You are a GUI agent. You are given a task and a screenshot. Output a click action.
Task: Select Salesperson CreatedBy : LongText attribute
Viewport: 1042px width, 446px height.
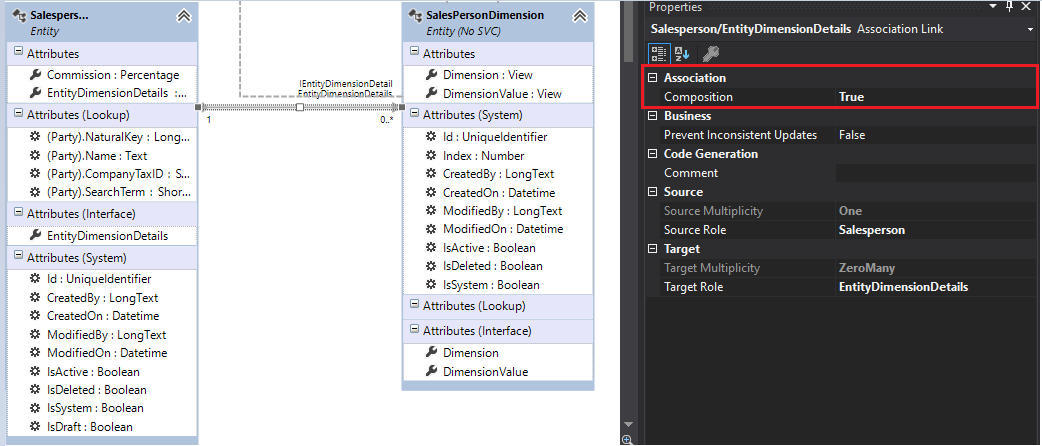point(102,298)
